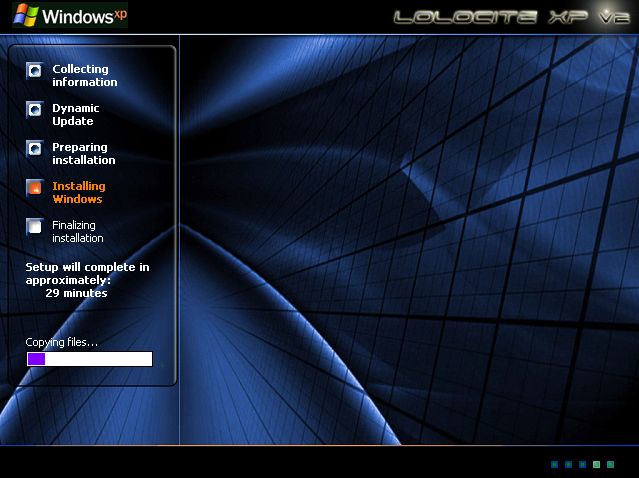Image resolution: width=639 pixels, height=478 pixels.
Task: Click the orange "Installing Windows" text
Action: pos(79,192)
